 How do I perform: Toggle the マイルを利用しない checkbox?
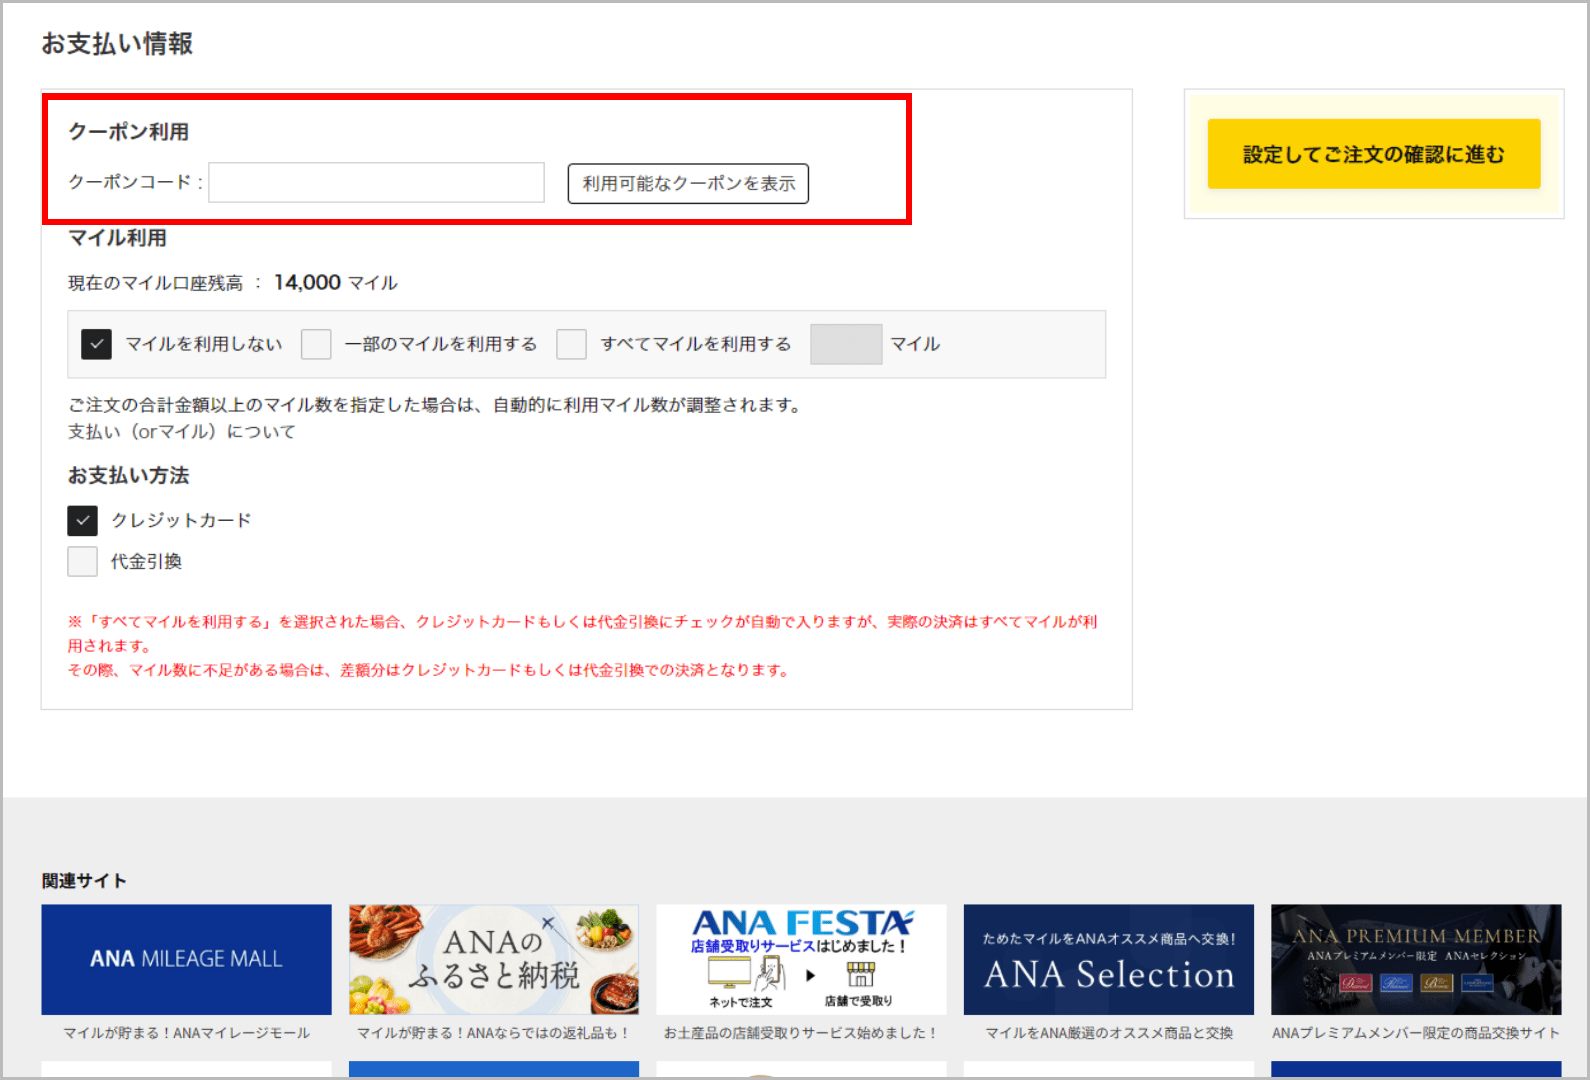point(96,344)
